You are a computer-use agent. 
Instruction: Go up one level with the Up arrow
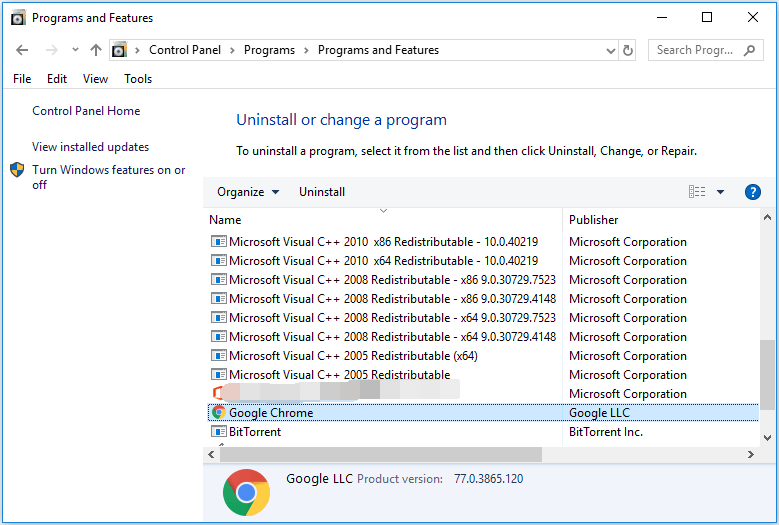(x=96, y=50)
